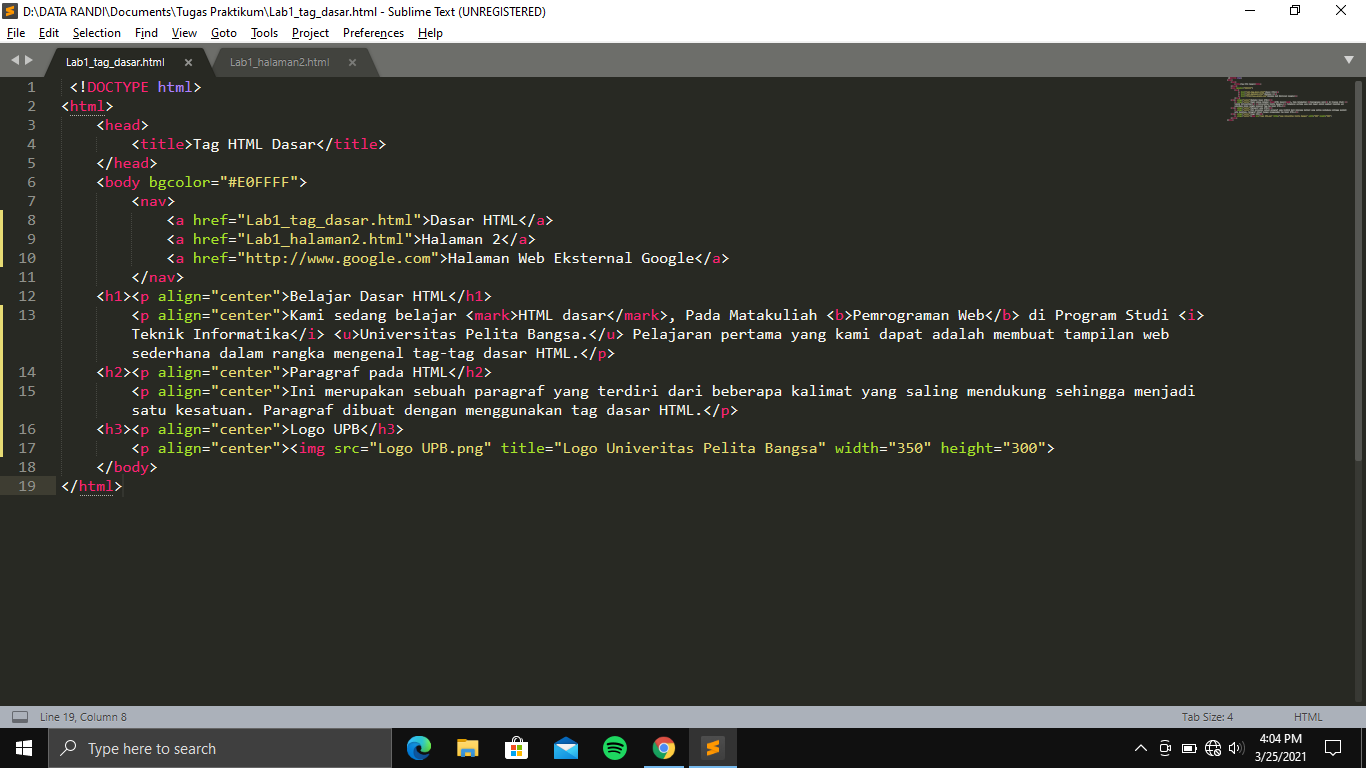Screen dimensions: 1366x768
Task: Open Sublime Text from the taskbar
Action: click(713, 747)
